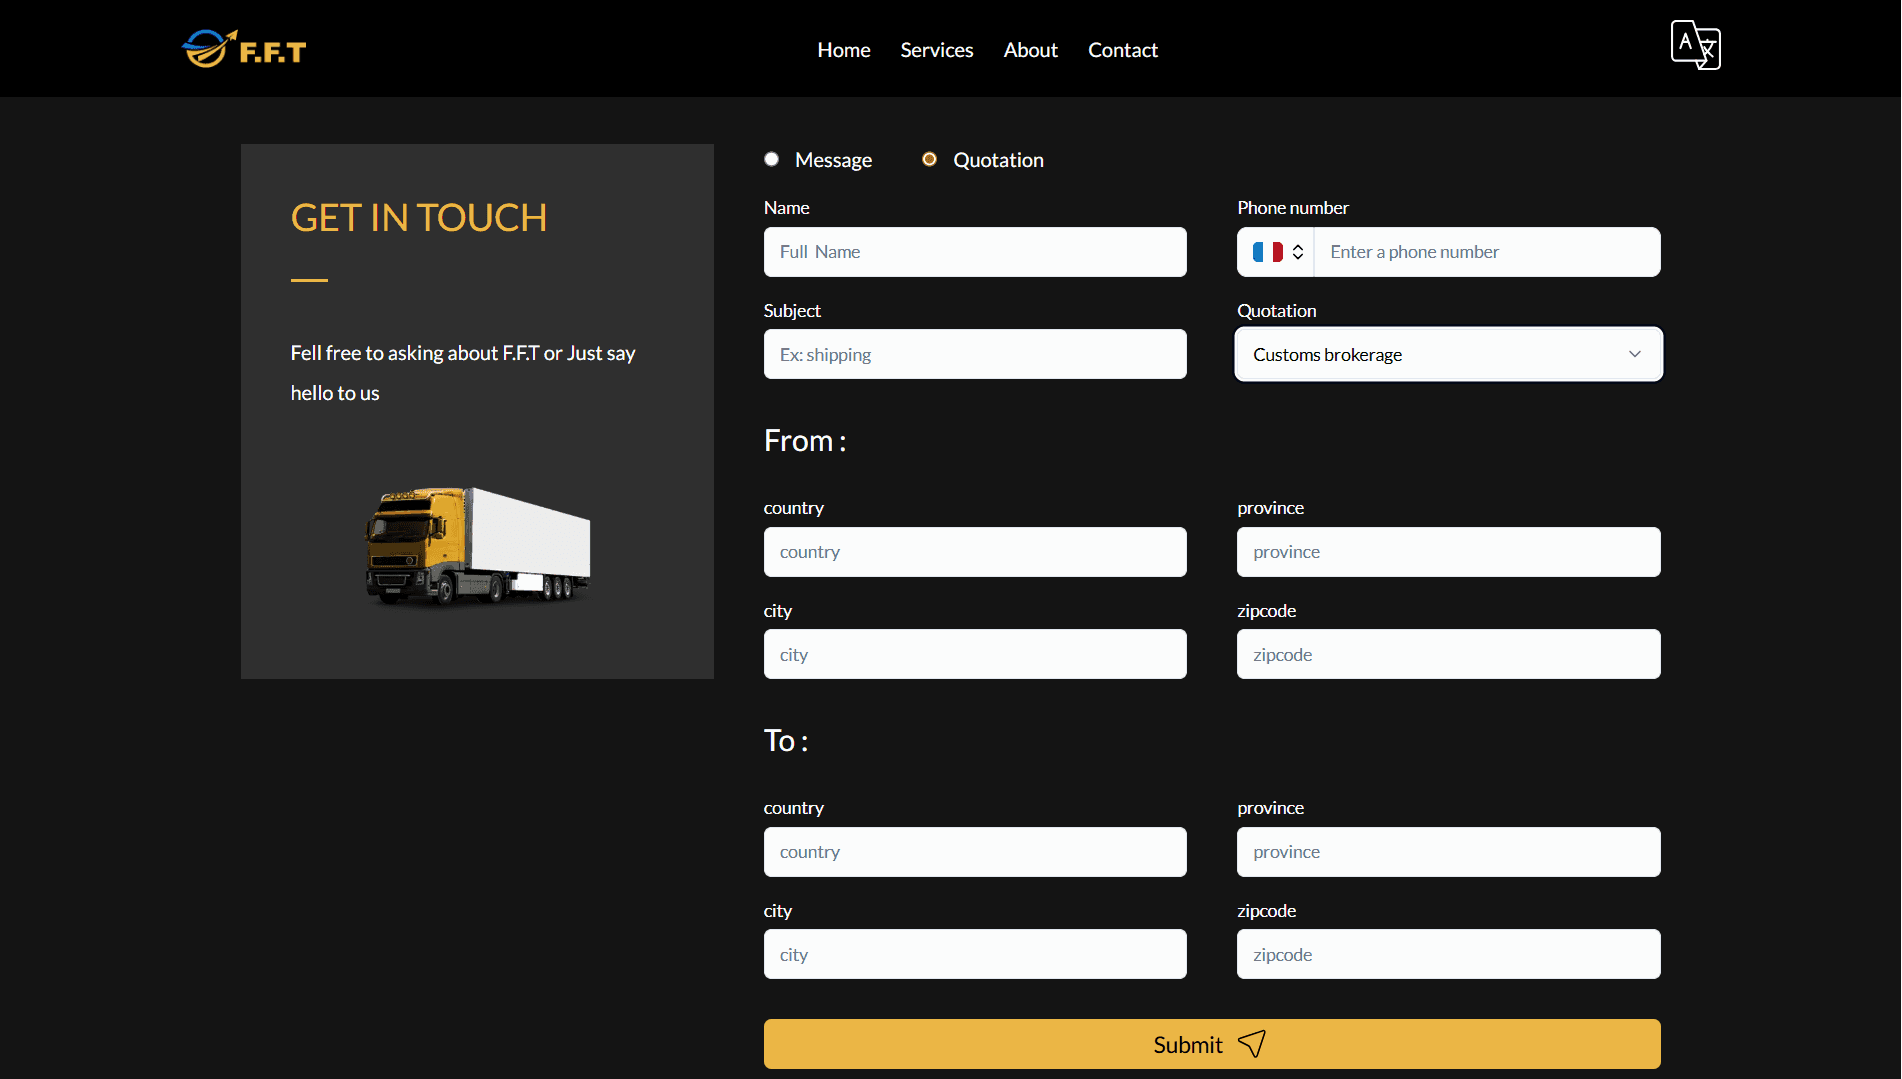Screen dimensions: 1902x1079
Task: Open the Services menu item
Action: click(x=936, y=50)
